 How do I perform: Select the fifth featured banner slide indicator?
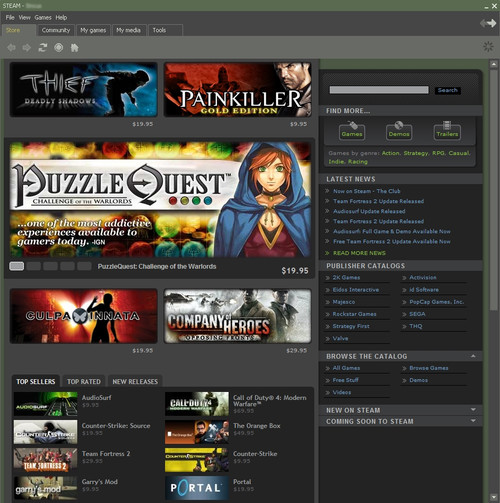click(84, 266)
